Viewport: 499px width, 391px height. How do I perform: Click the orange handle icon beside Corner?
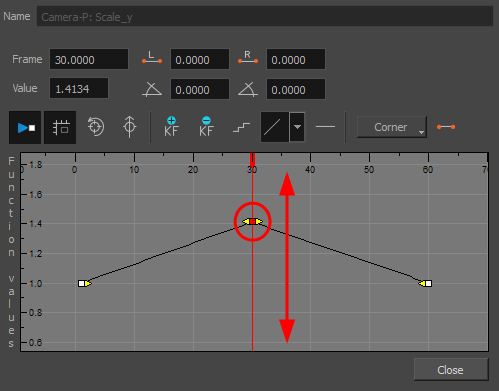(x=446, y=127)
